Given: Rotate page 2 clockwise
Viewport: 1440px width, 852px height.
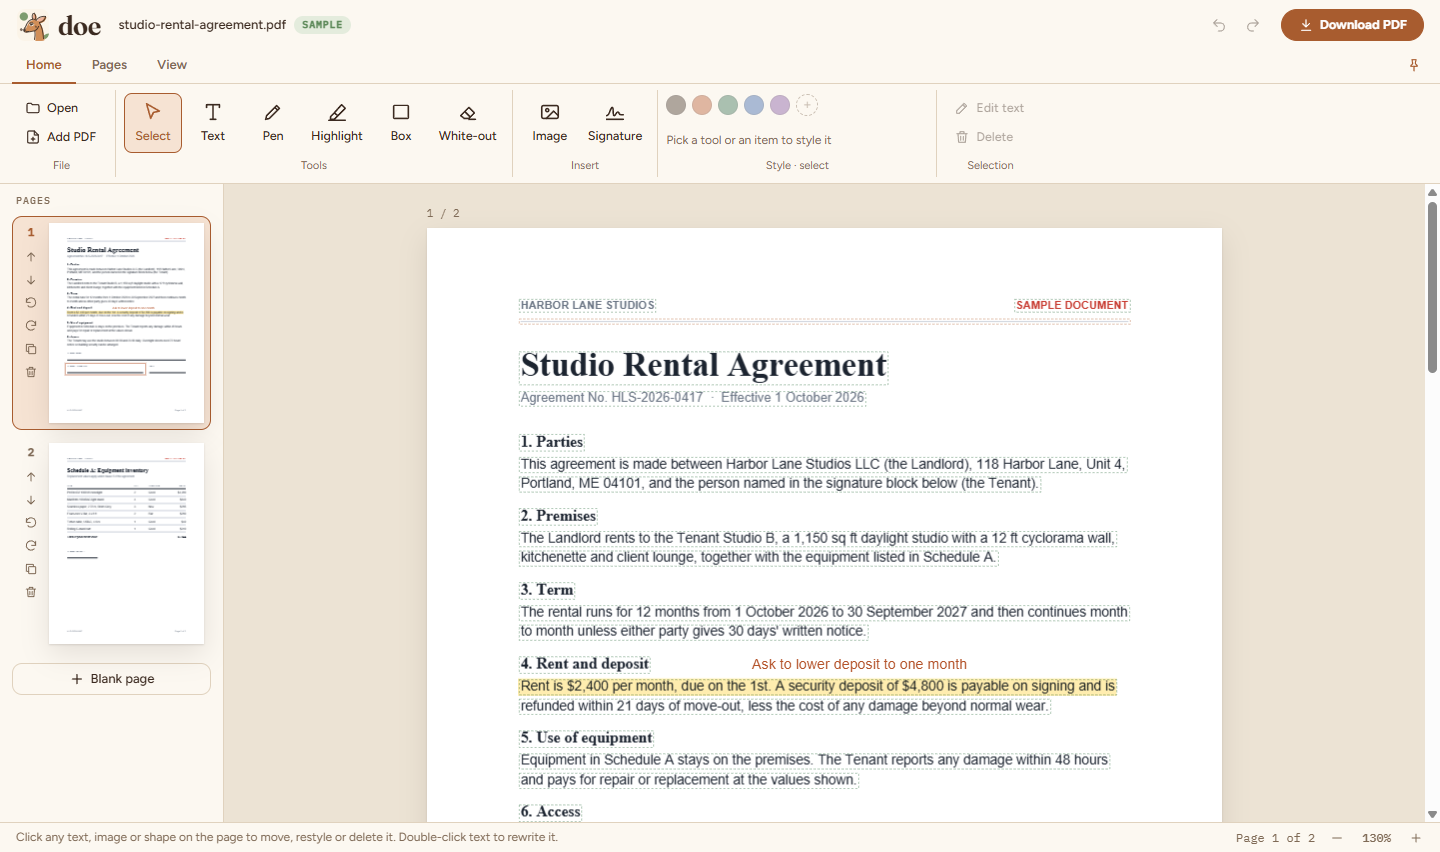Looking at the screenshot, I should [31, 546].
